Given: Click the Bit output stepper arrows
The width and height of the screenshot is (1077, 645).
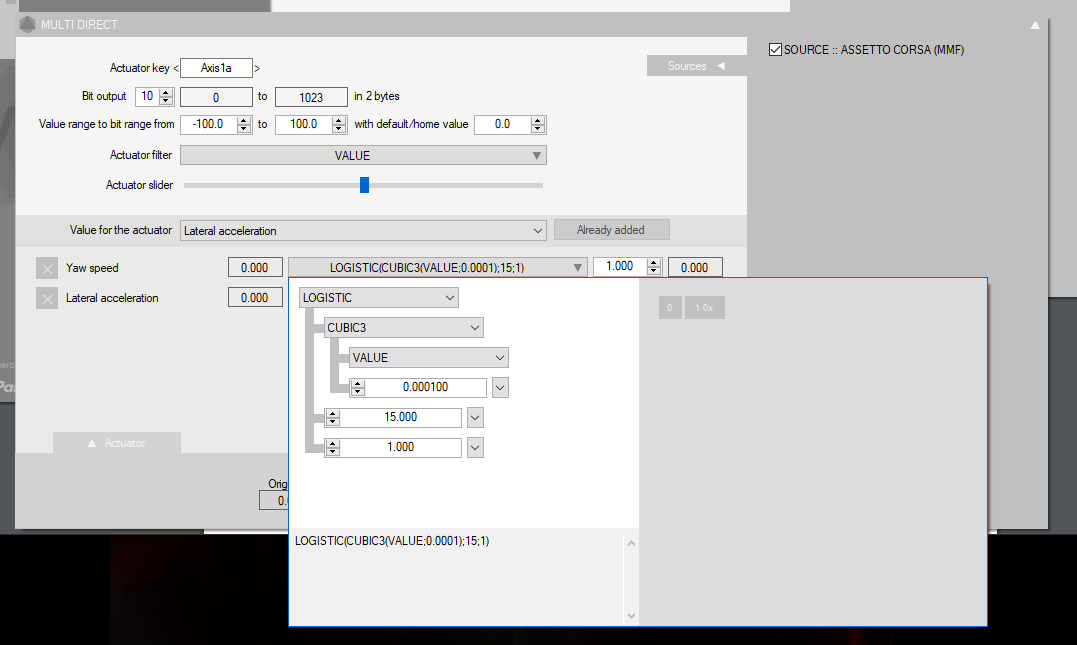Looking at the screenshot, I should click(166, 97).
